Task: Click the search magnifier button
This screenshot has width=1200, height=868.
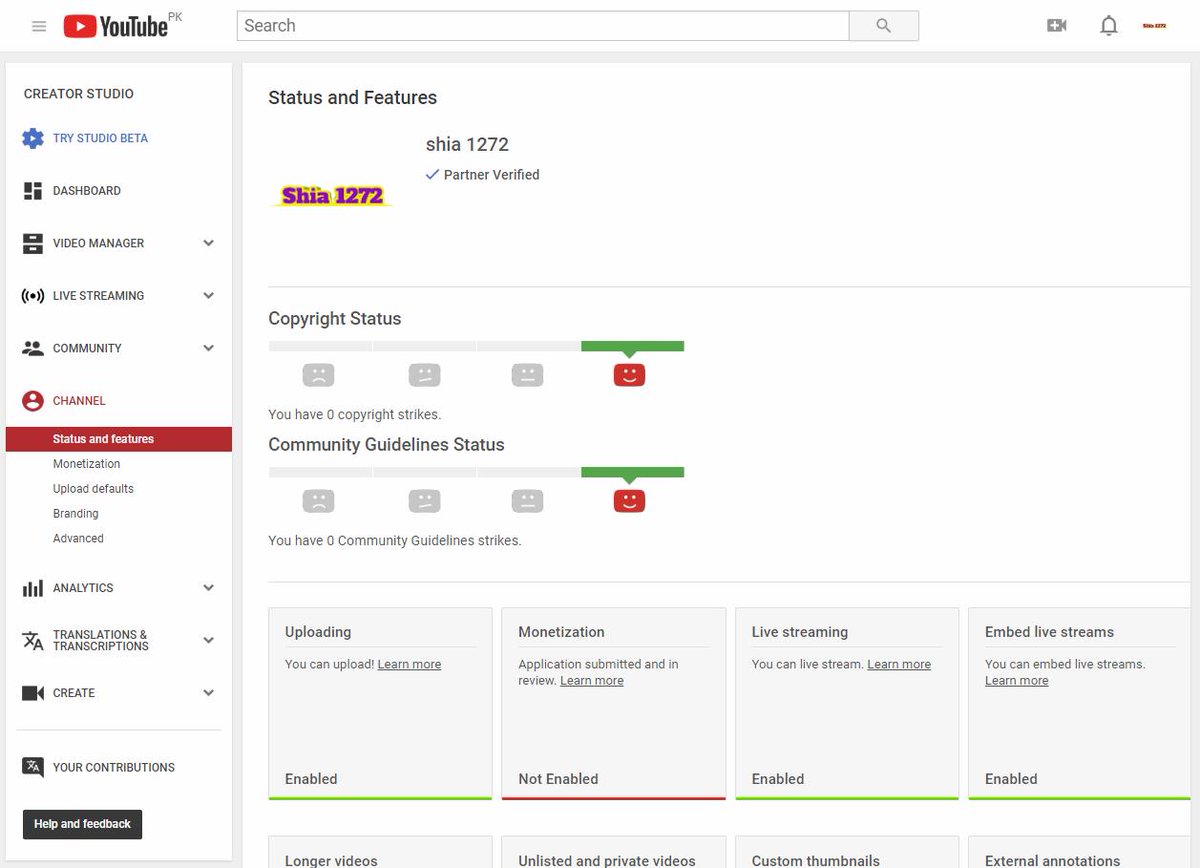Action: (883, 26)
